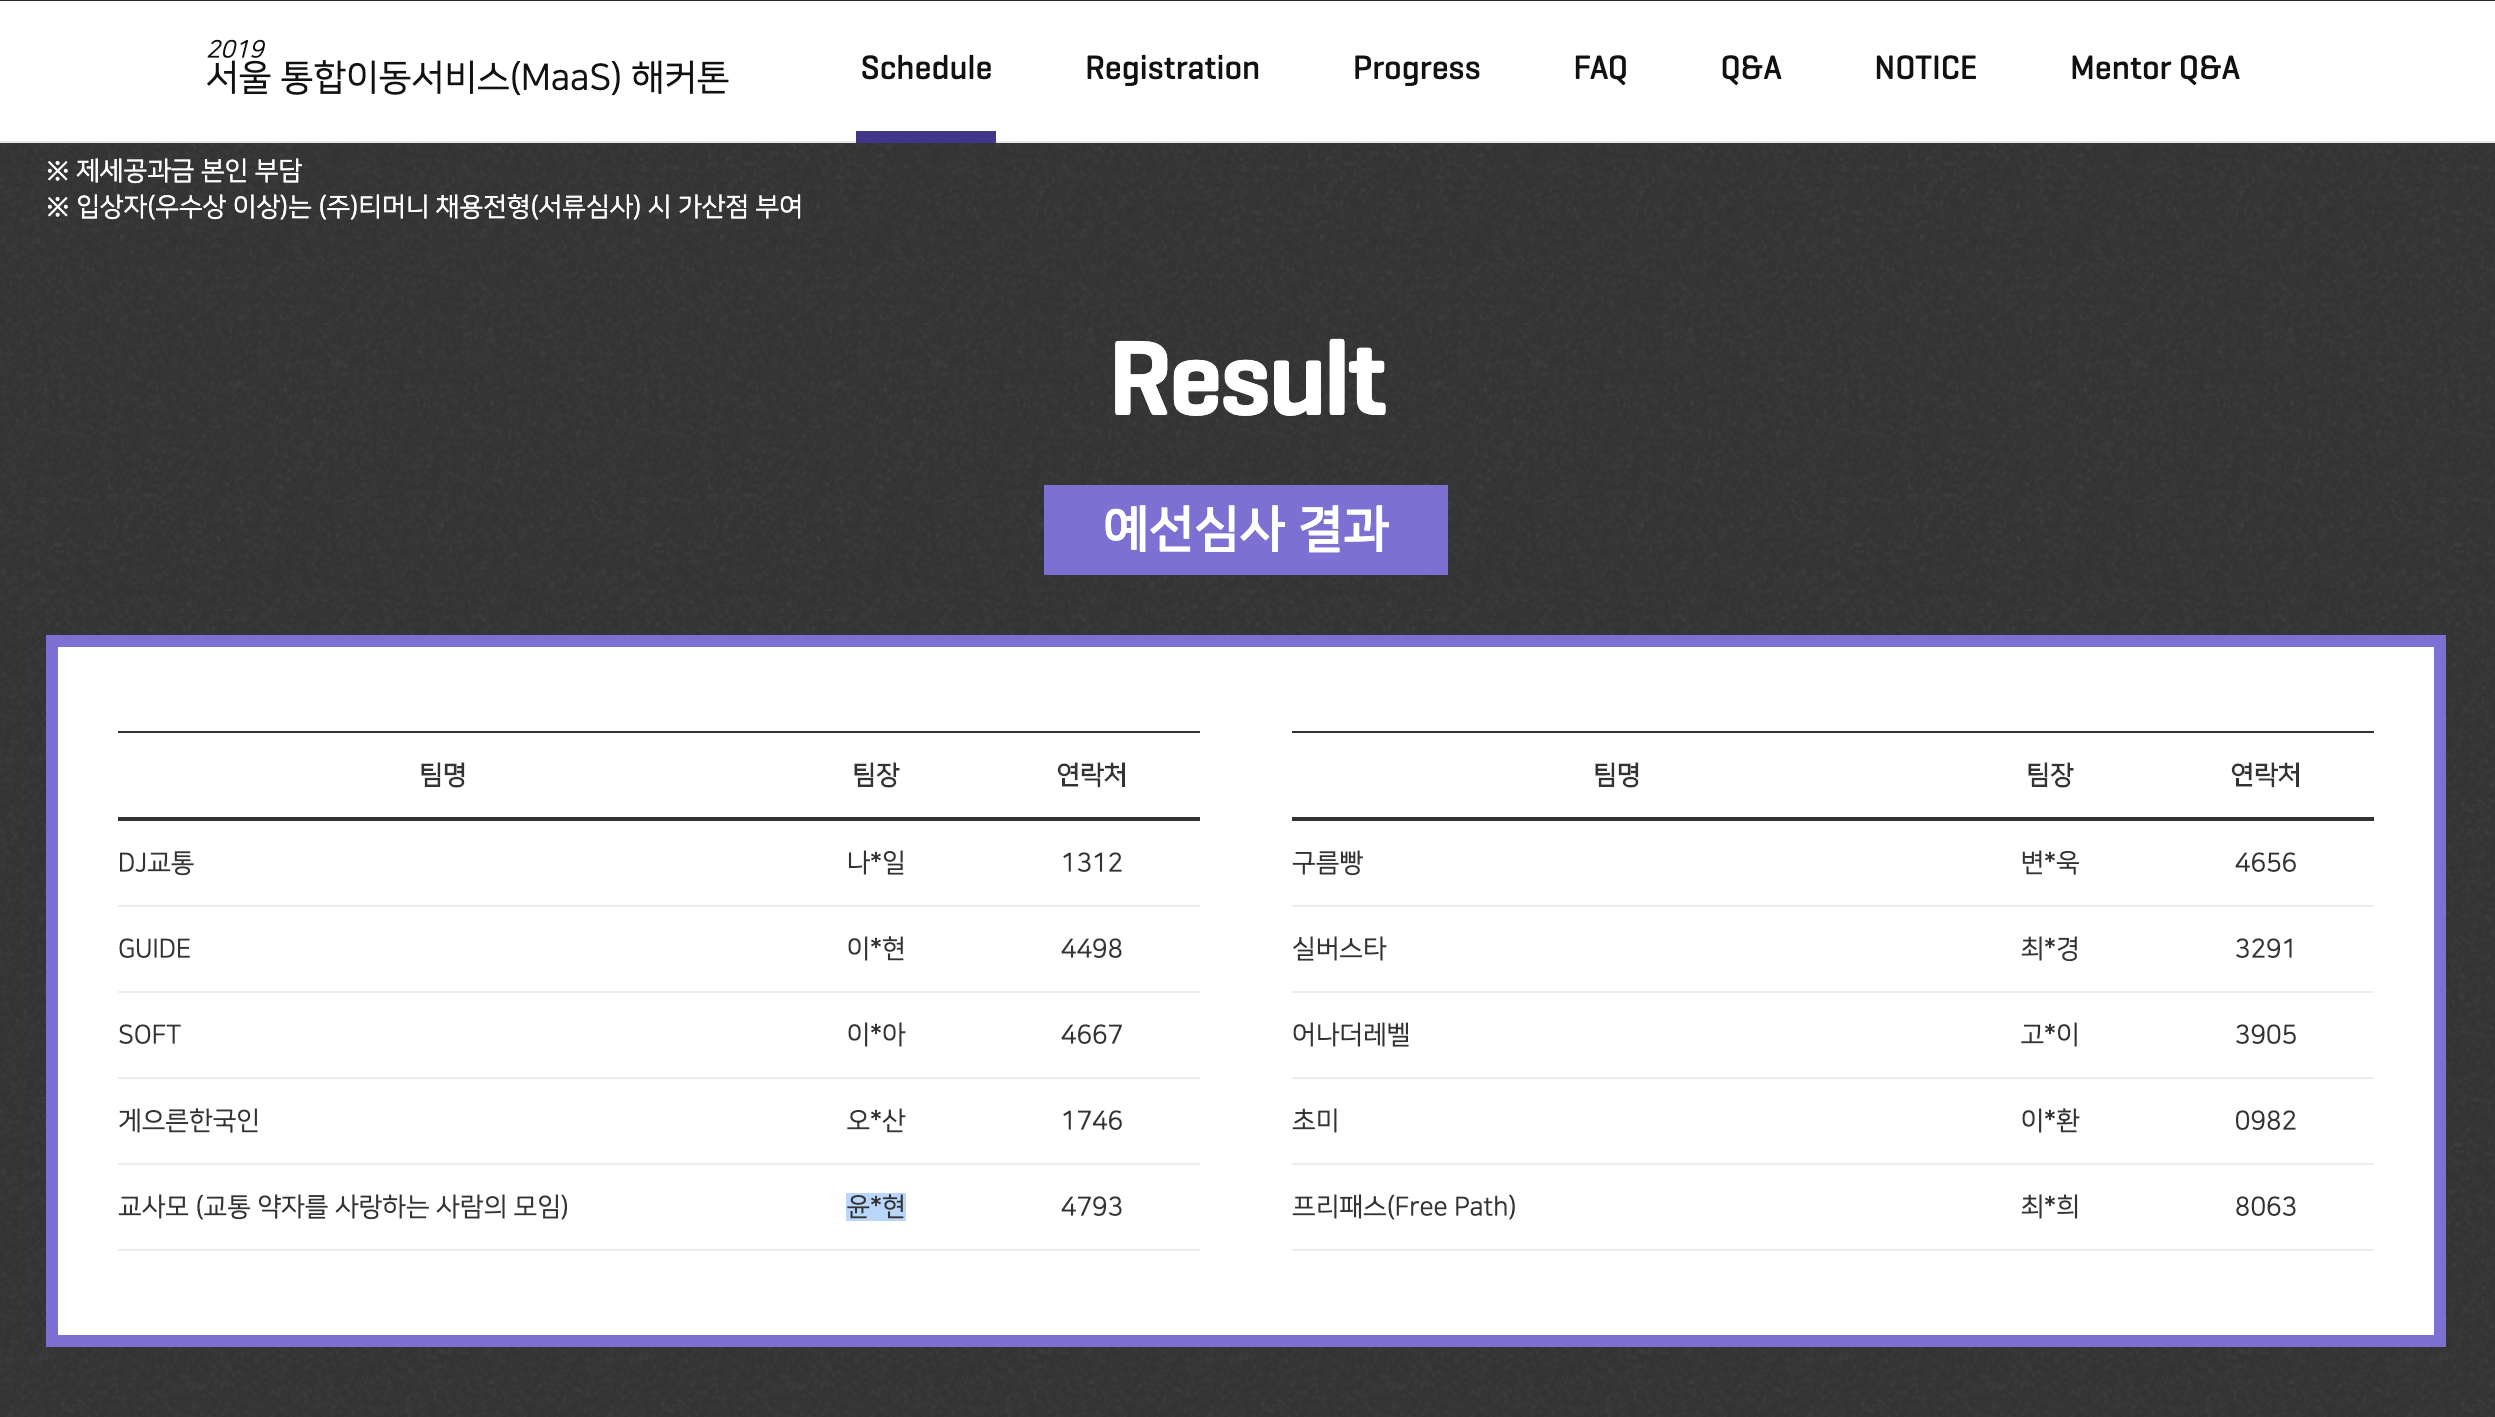
Task: Go to the Registration page
Action: tap(1172, 68)
